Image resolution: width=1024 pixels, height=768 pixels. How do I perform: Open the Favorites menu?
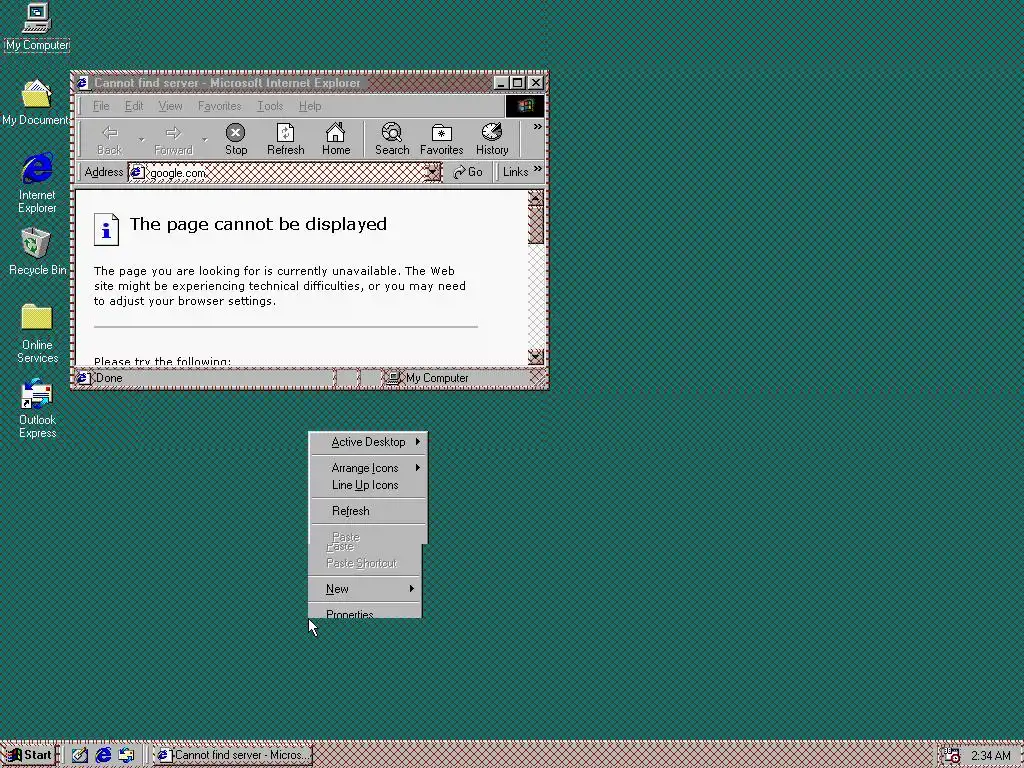click(x=219, y=106)
